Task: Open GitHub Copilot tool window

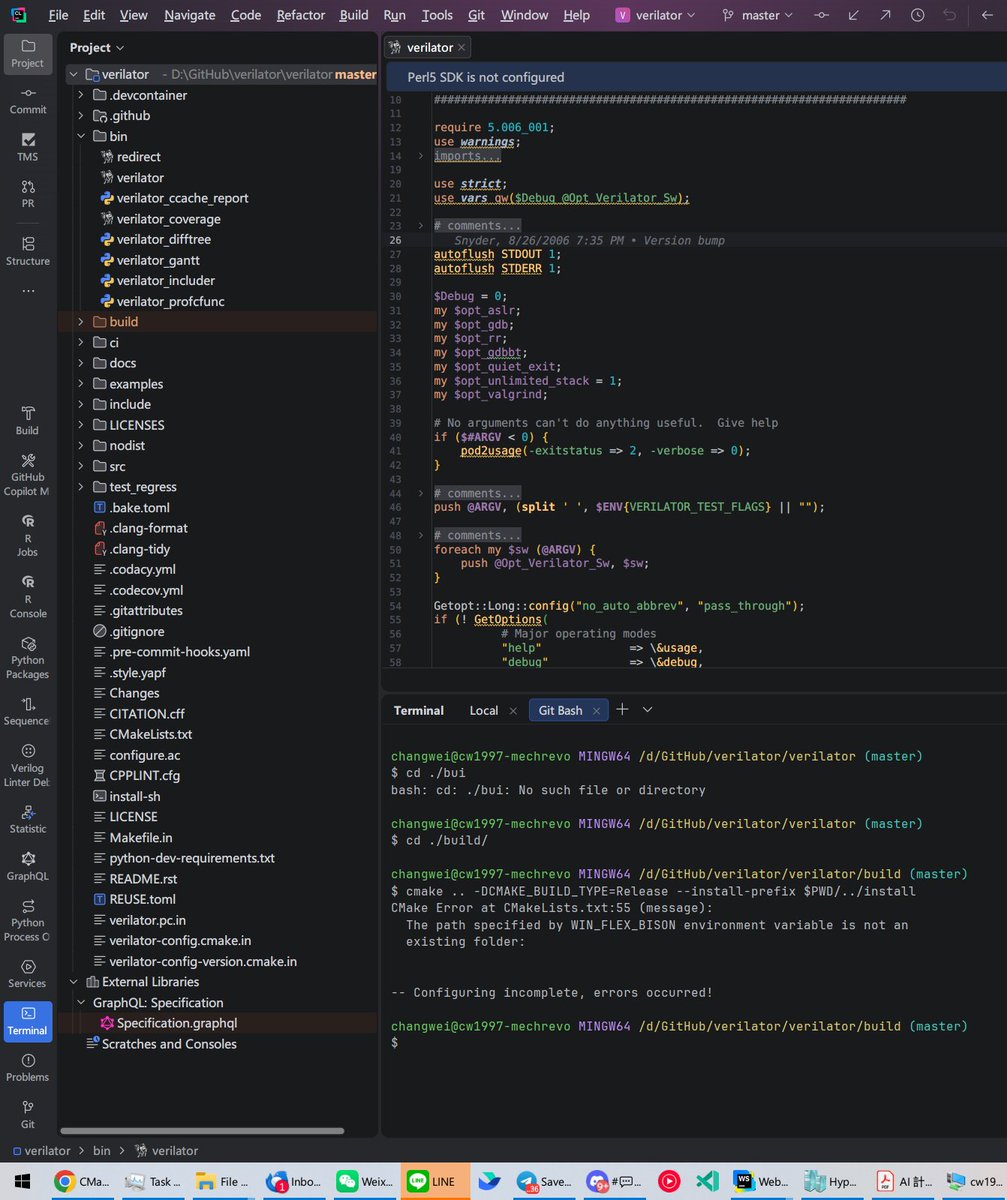Action: [28, 475]
